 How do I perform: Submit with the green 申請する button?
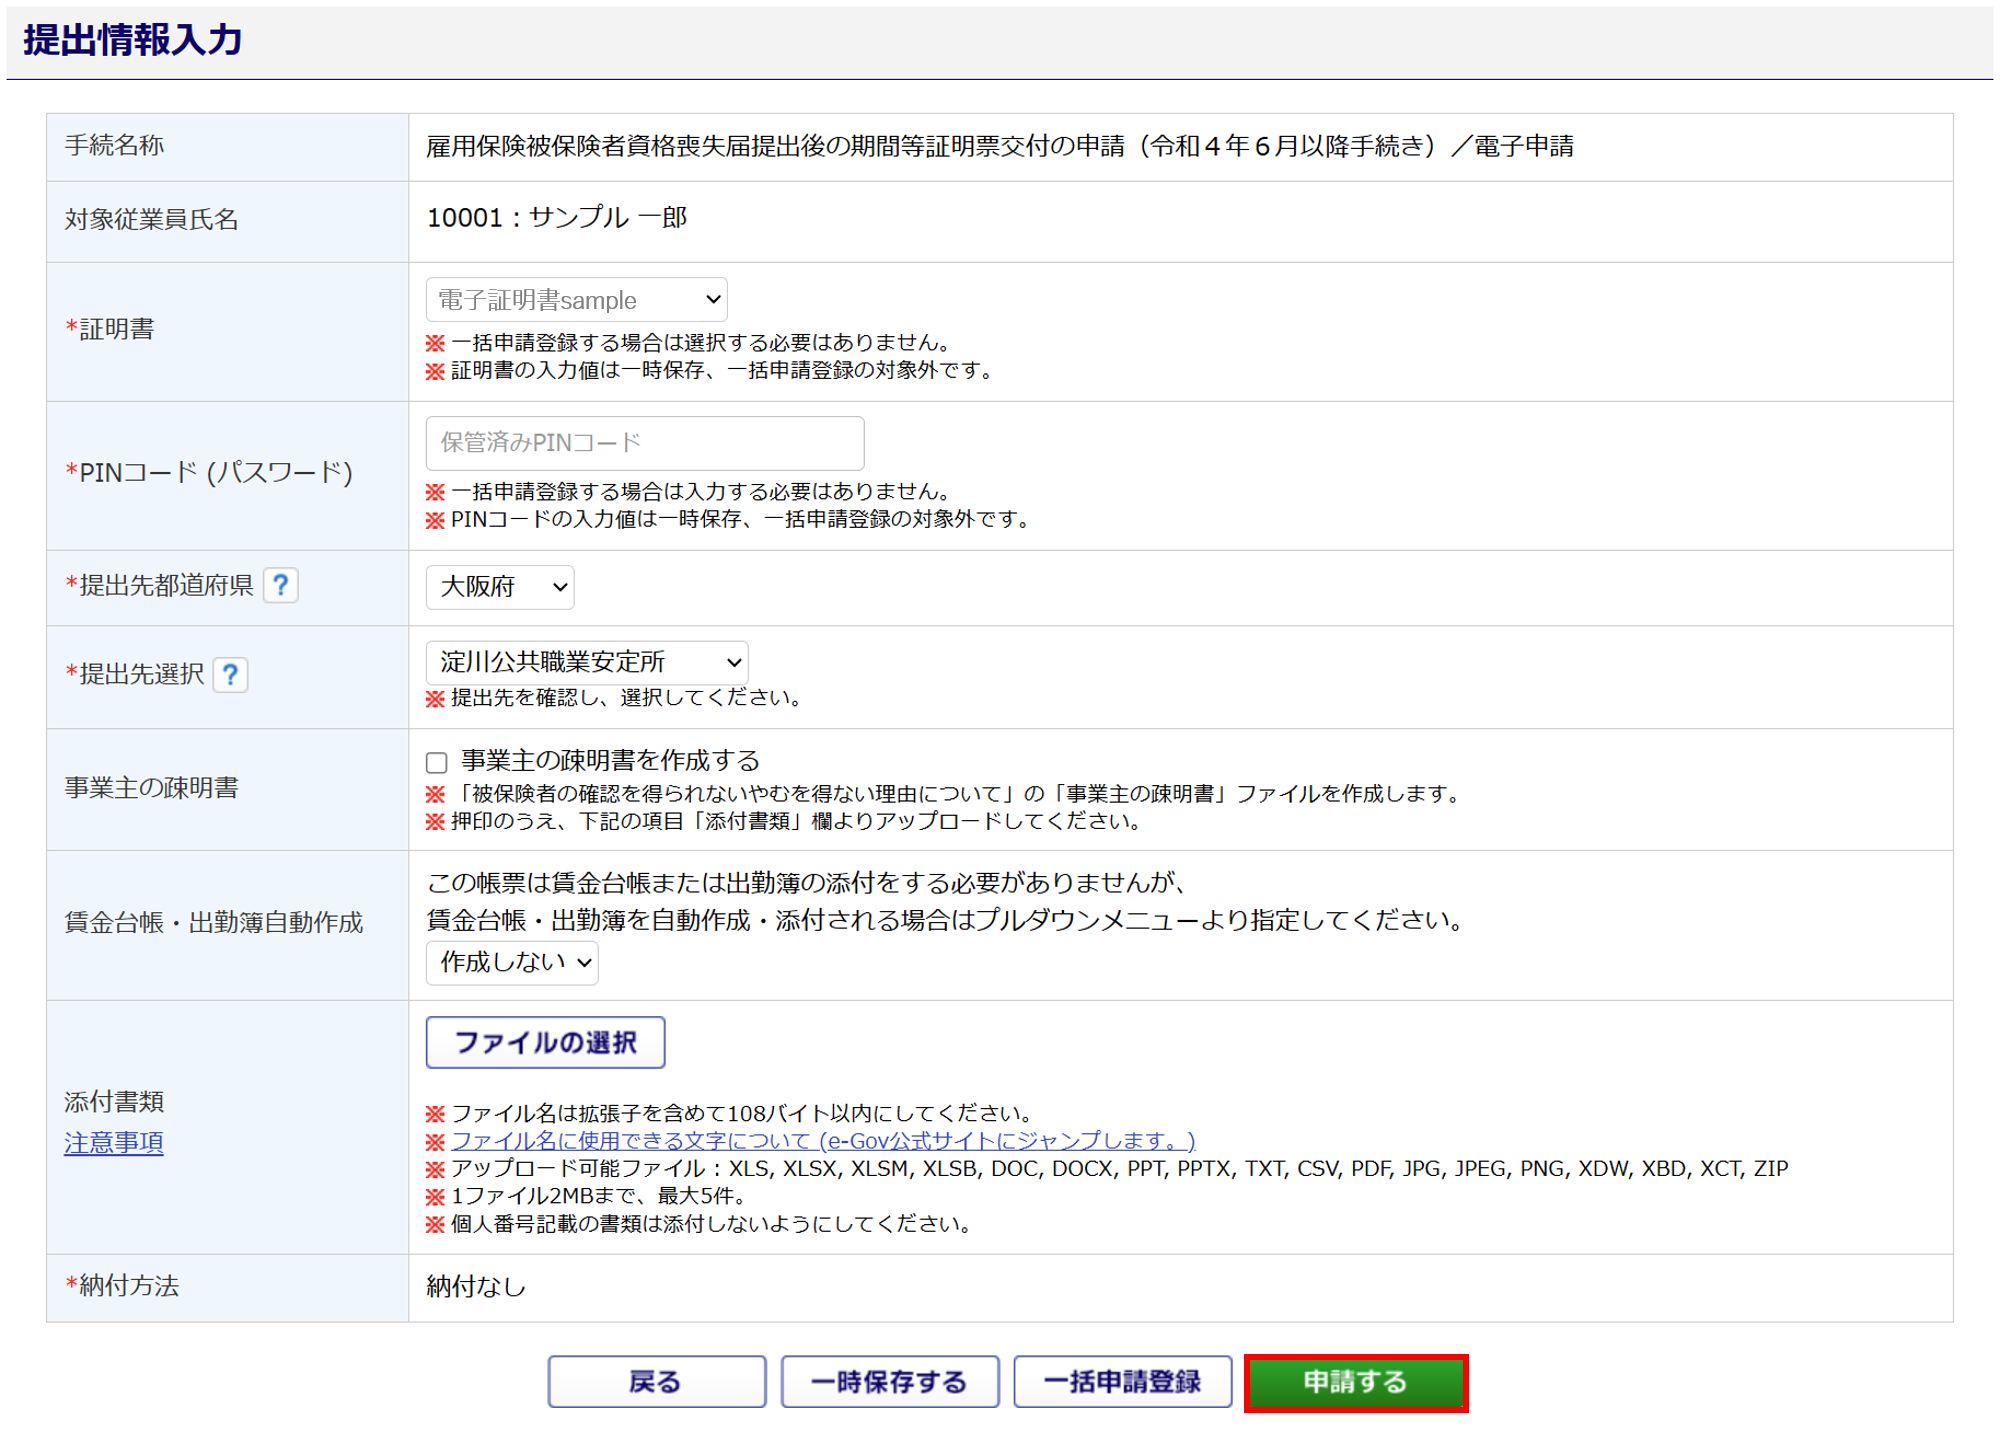point(1355,1382)
